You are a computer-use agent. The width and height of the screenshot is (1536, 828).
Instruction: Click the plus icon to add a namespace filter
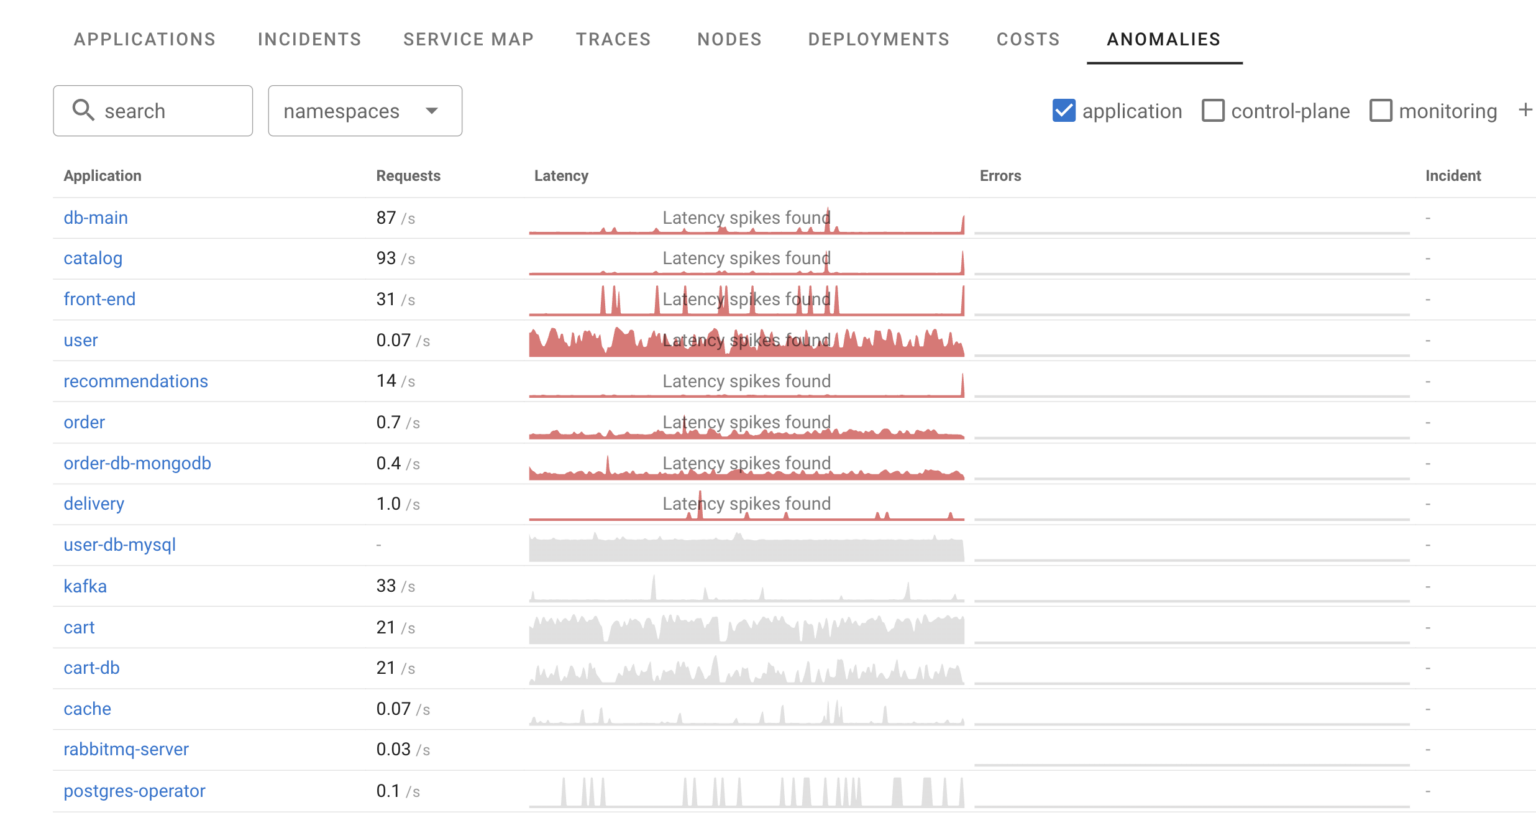[1526, 110]
